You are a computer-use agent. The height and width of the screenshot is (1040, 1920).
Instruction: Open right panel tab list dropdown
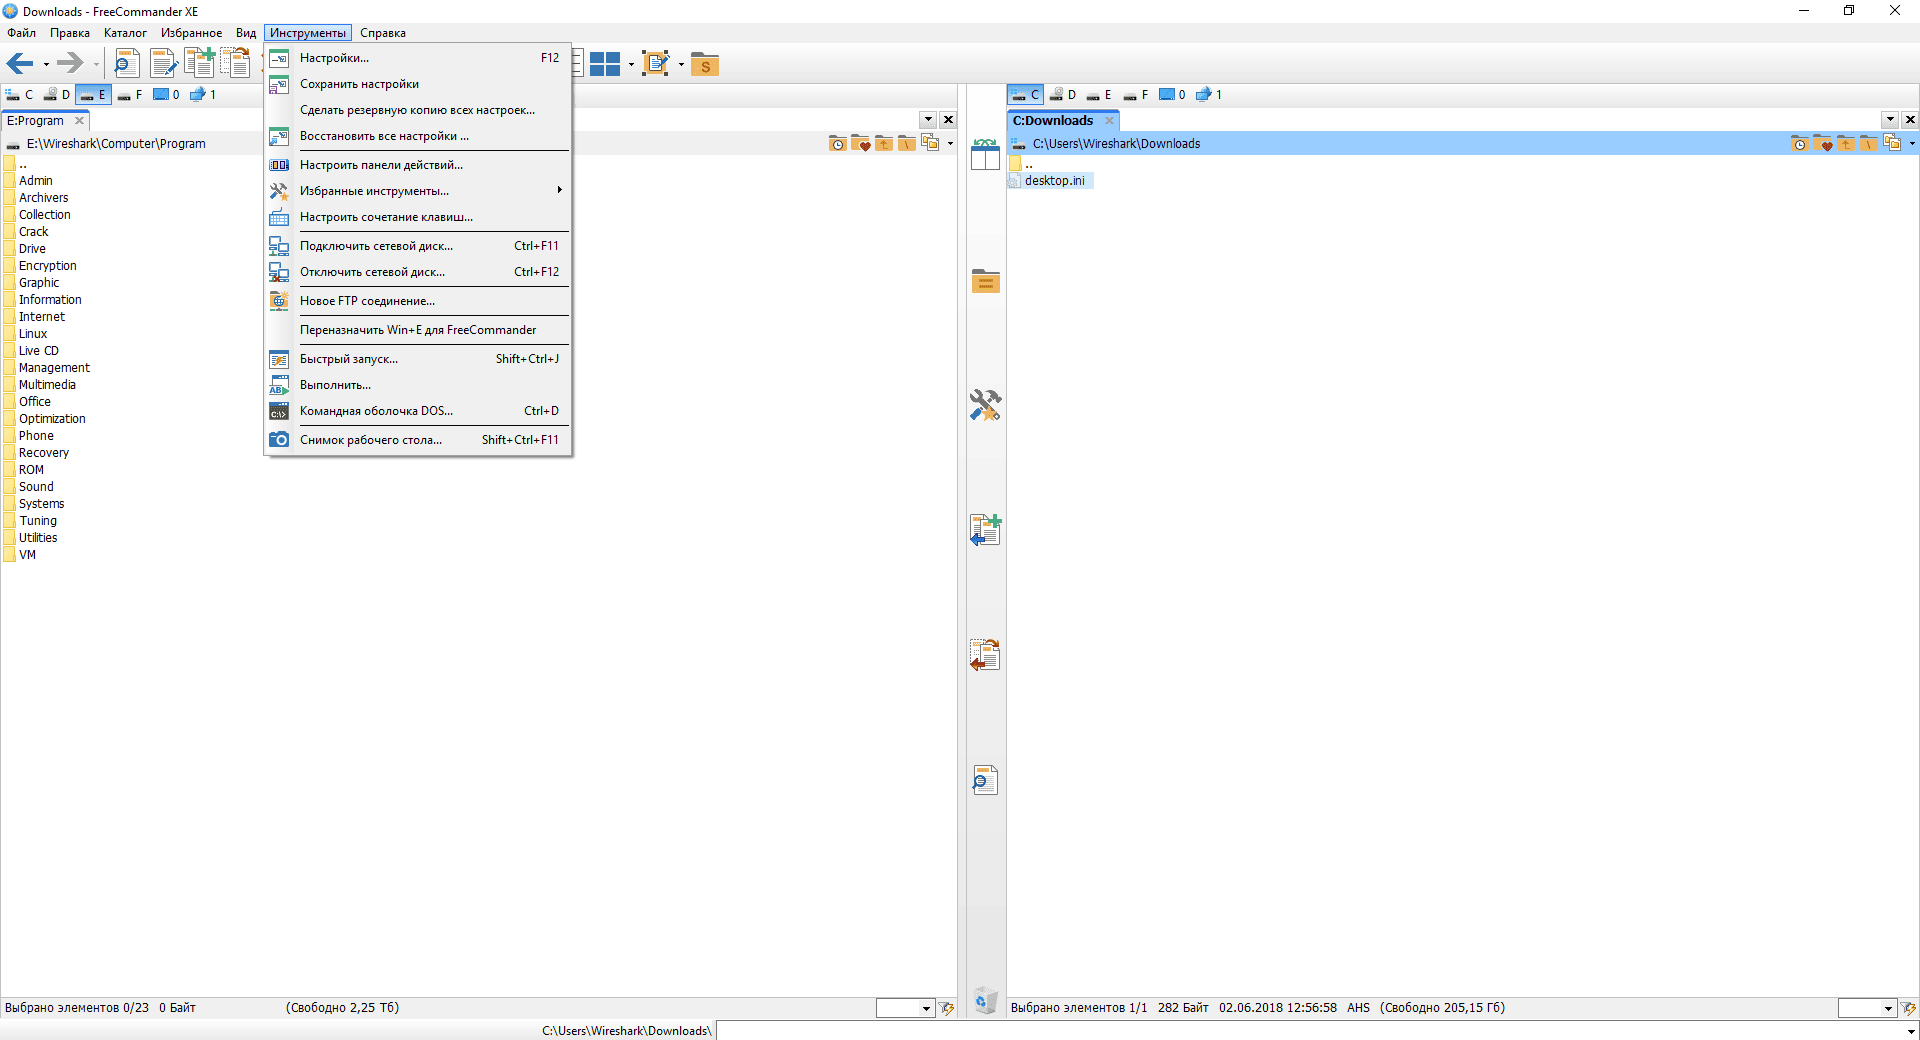(1890, 120)
